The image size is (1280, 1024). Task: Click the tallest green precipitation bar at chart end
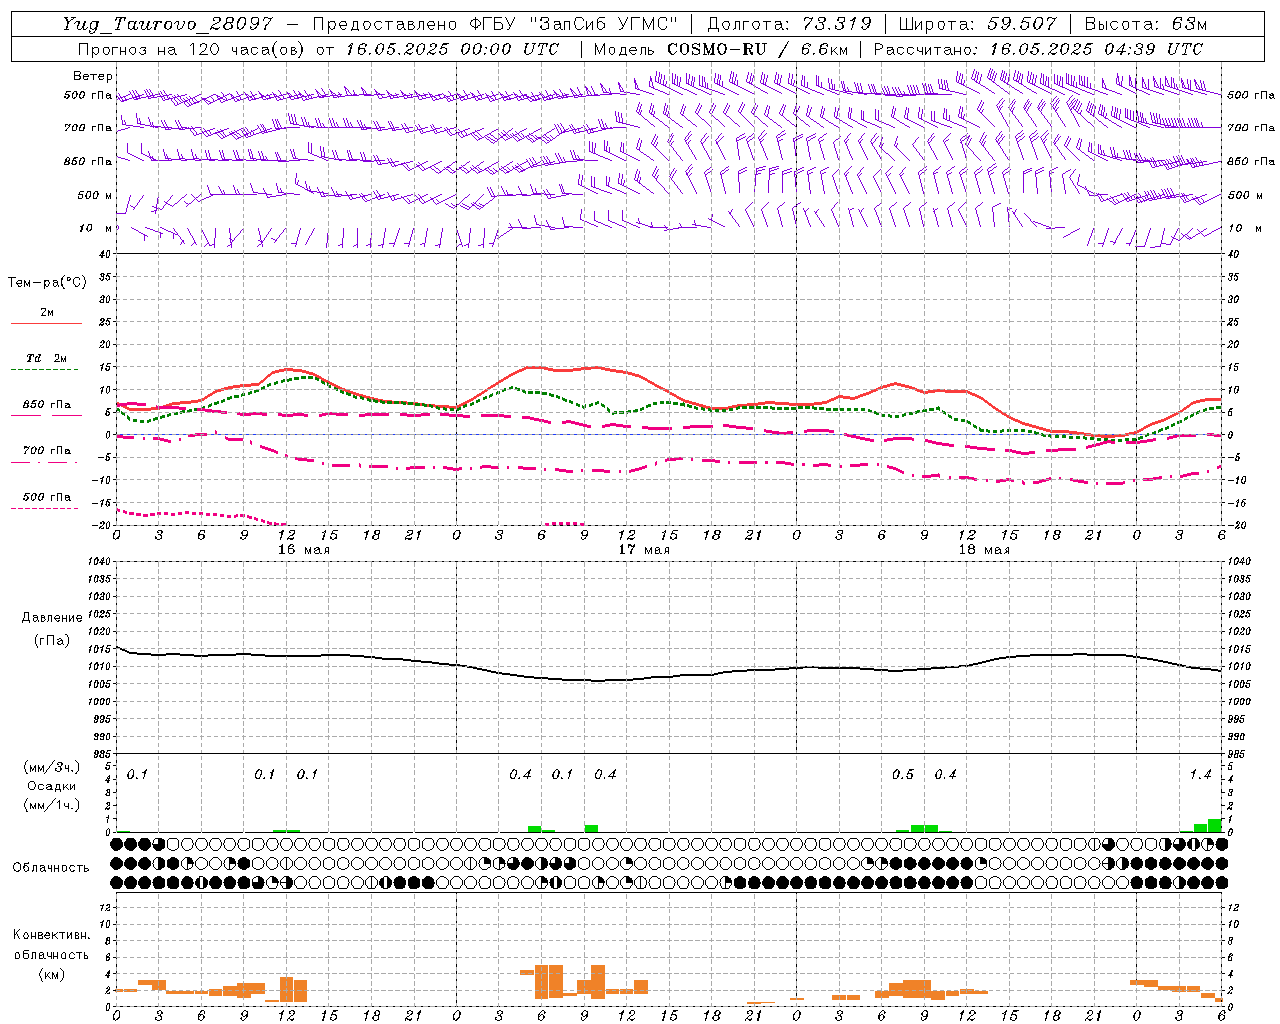click(x=1215, y=826)
